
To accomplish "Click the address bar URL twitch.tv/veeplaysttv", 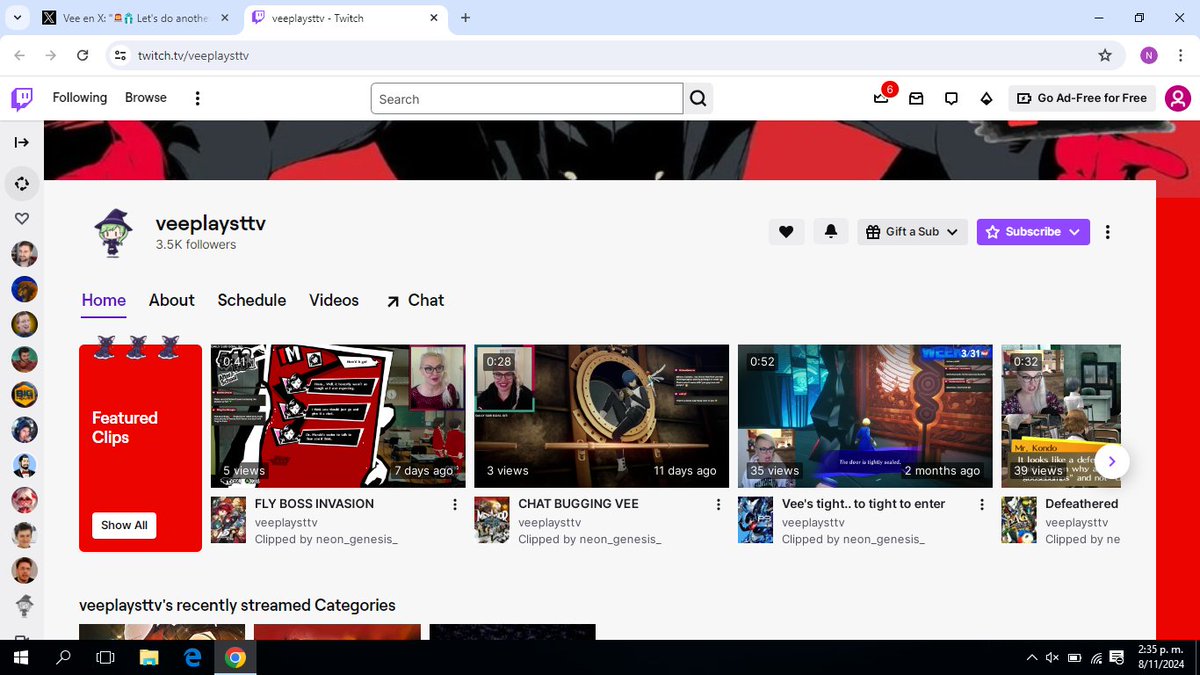I will 193,56.
